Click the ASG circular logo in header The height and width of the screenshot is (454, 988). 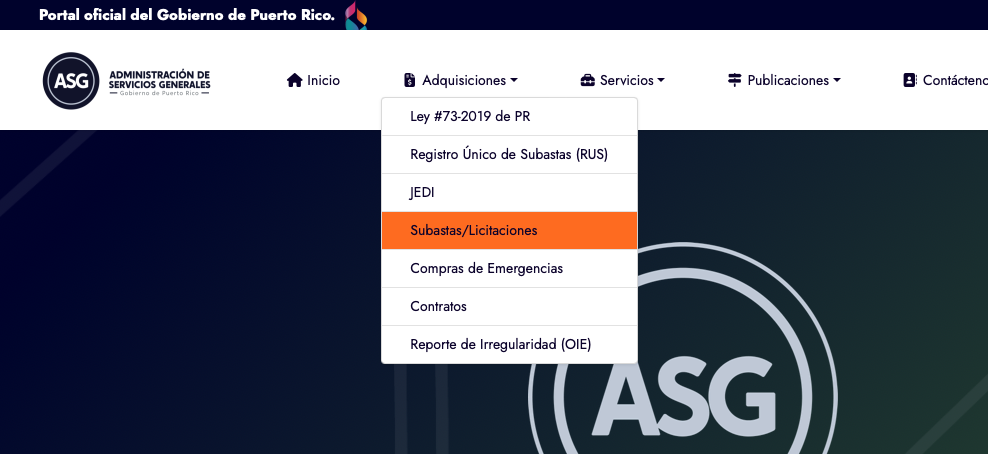71,81
